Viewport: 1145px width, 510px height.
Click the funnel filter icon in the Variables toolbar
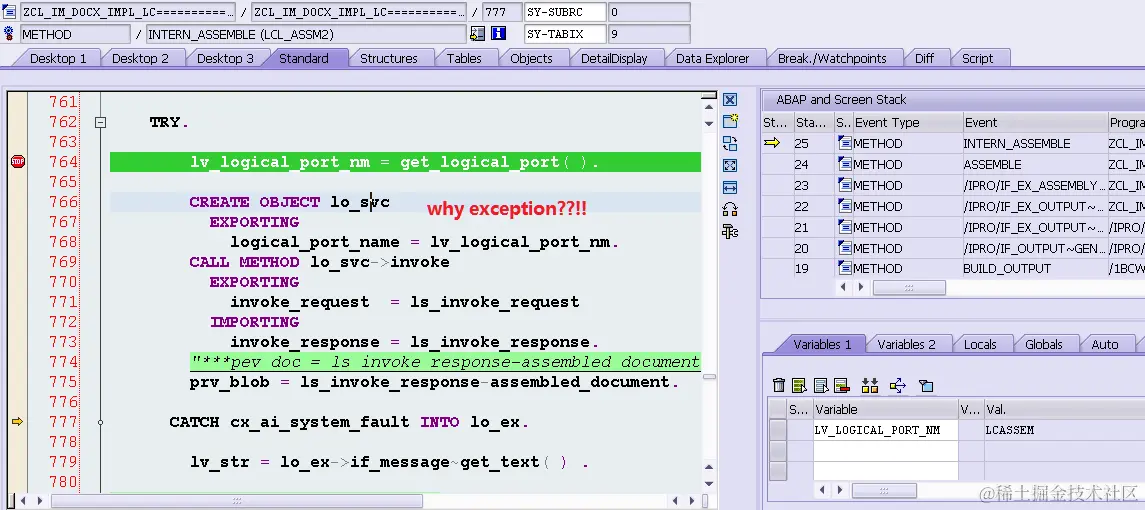pyautogui.click(x=926, y=385)
